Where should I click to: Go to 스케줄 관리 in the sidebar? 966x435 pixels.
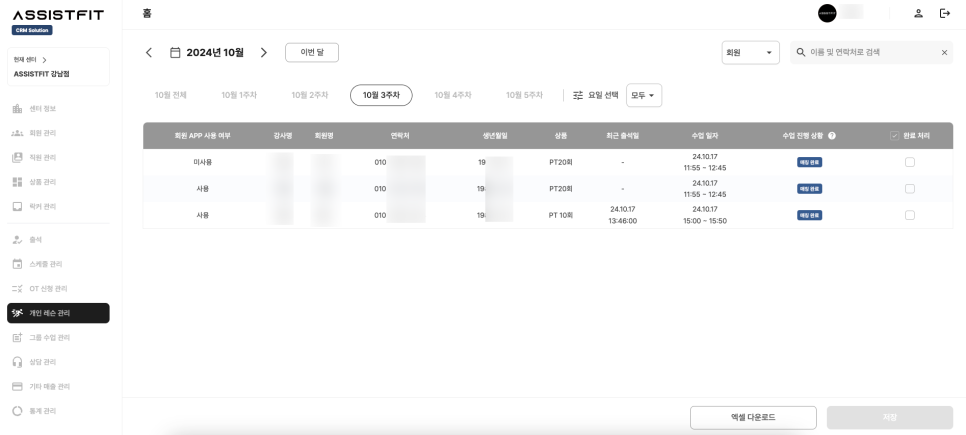coord(45,264)
